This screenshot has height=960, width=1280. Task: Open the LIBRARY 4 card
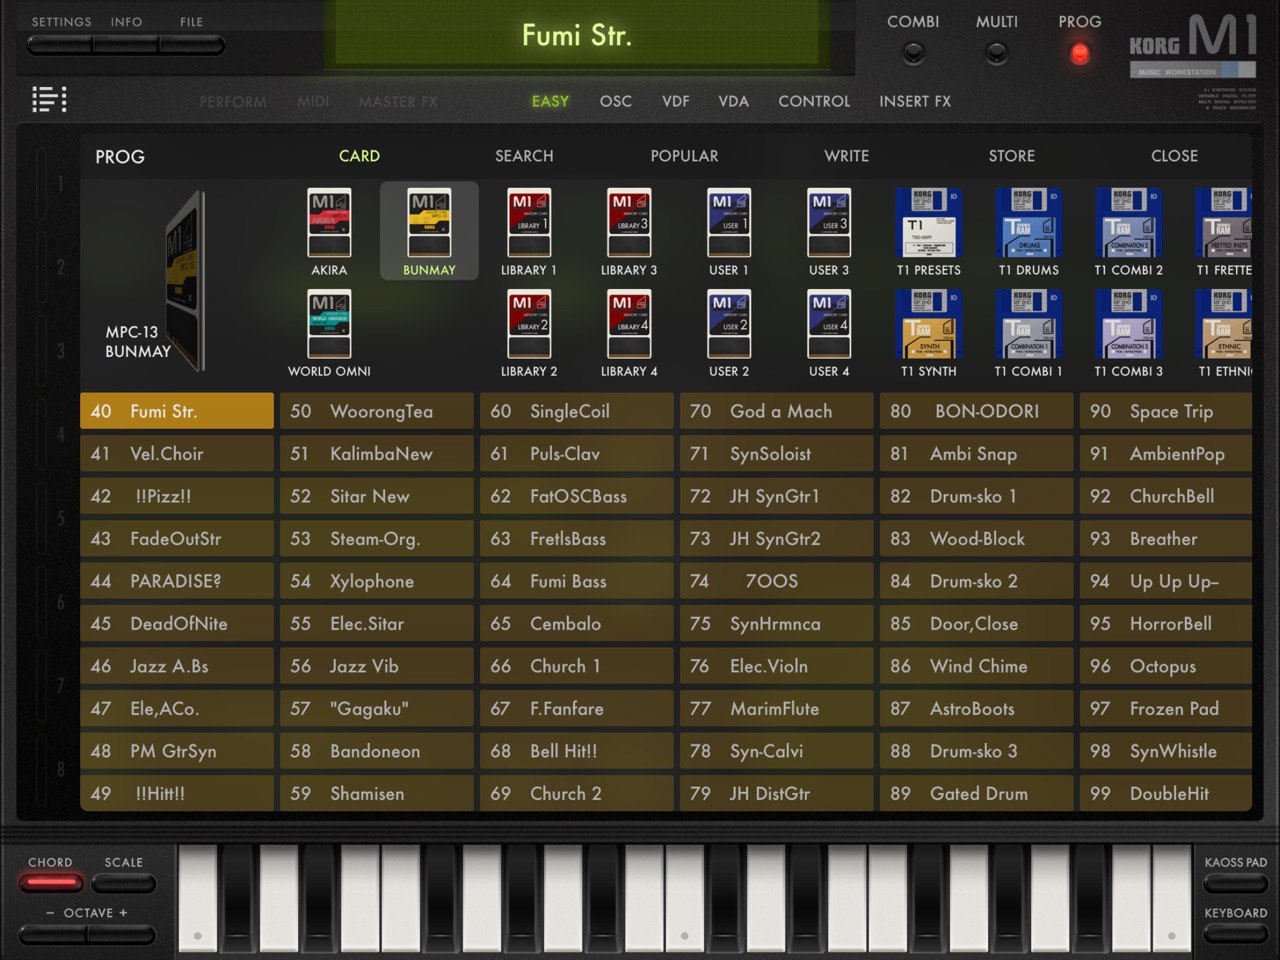pos(629,332)
